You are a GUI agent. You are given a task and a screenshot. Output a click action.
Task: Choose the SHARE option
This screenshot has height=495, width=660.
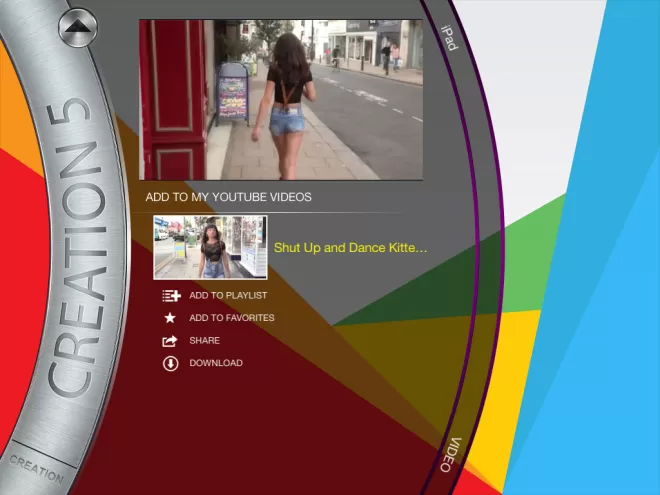205,341
